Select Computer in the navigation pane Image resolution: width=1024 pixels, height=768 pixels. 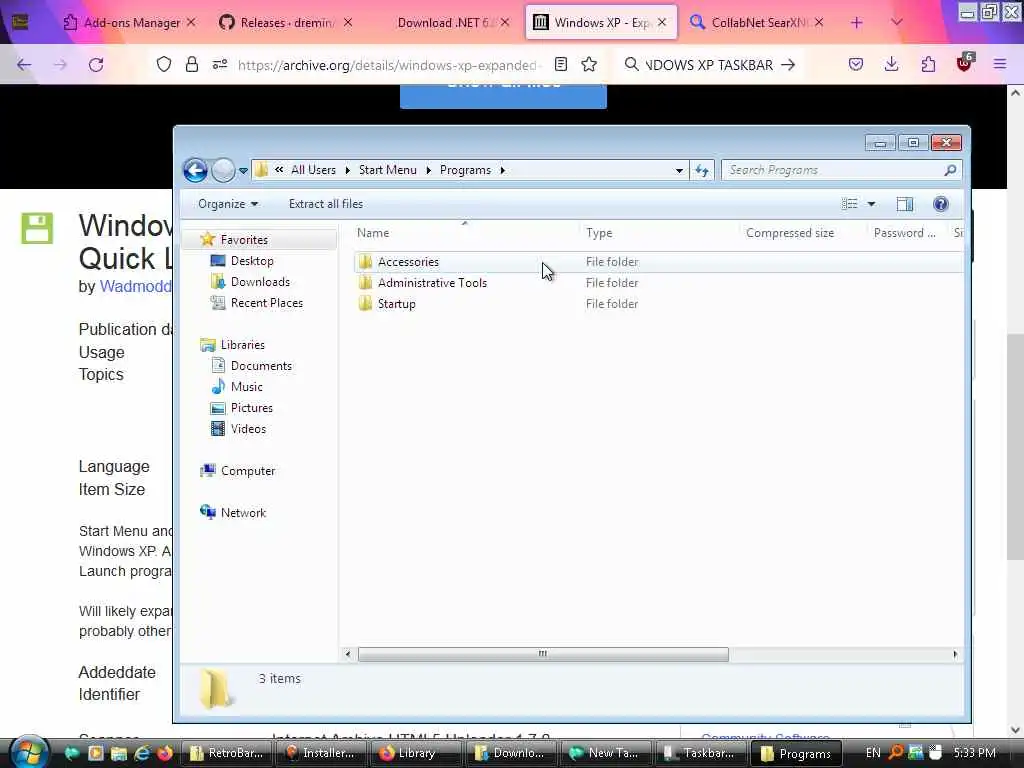(x=248, y=471)
